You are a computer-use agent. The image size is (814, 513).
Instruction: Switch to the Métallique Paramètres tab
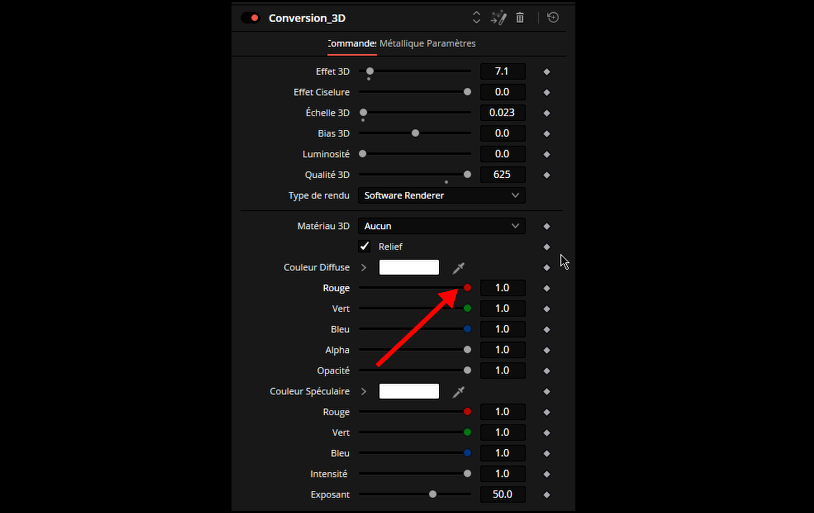coord(428,44)
